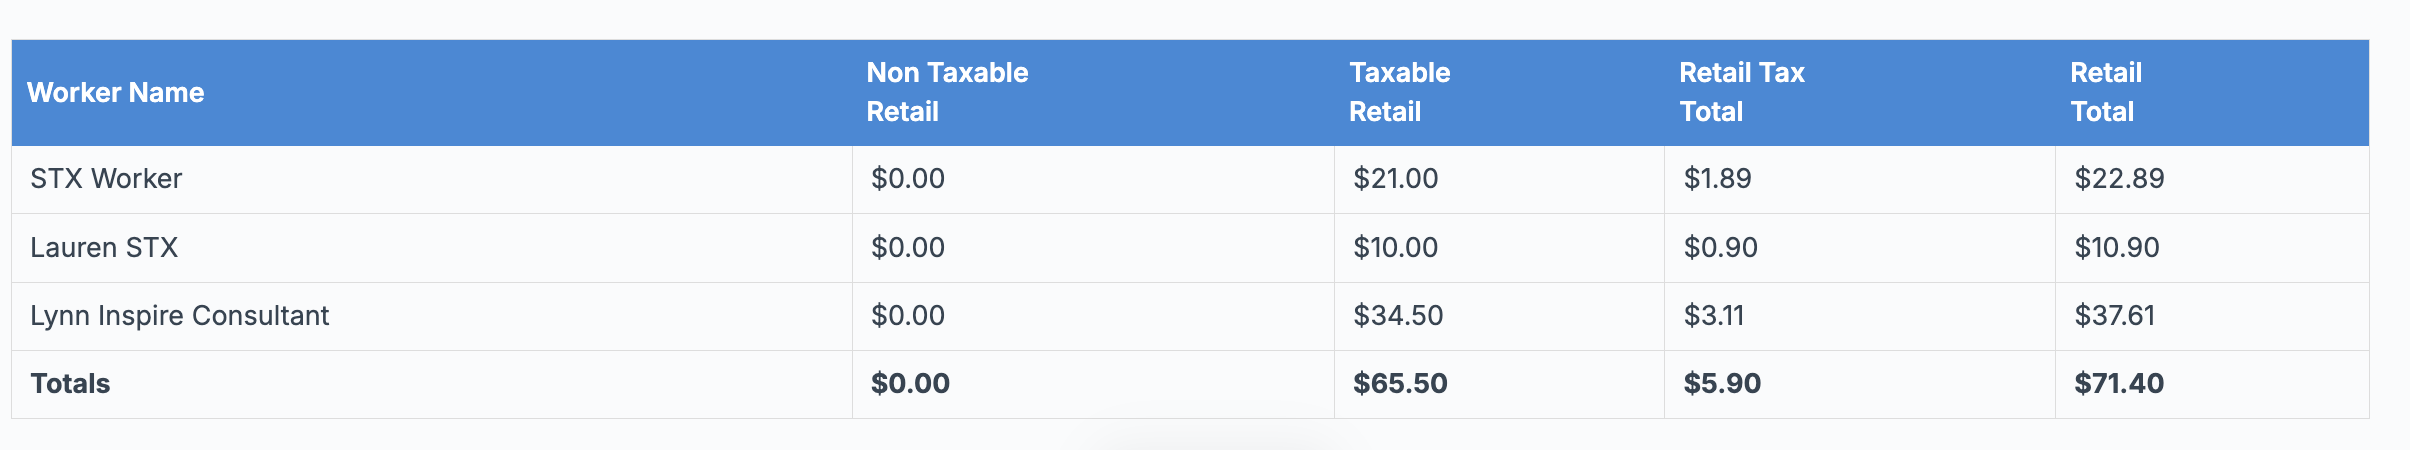Image resolution: width=2410 pixels, height=450 pixels.
Task: Select the Lynn Inspire Consultant name cell
Action: coord(180,316)
